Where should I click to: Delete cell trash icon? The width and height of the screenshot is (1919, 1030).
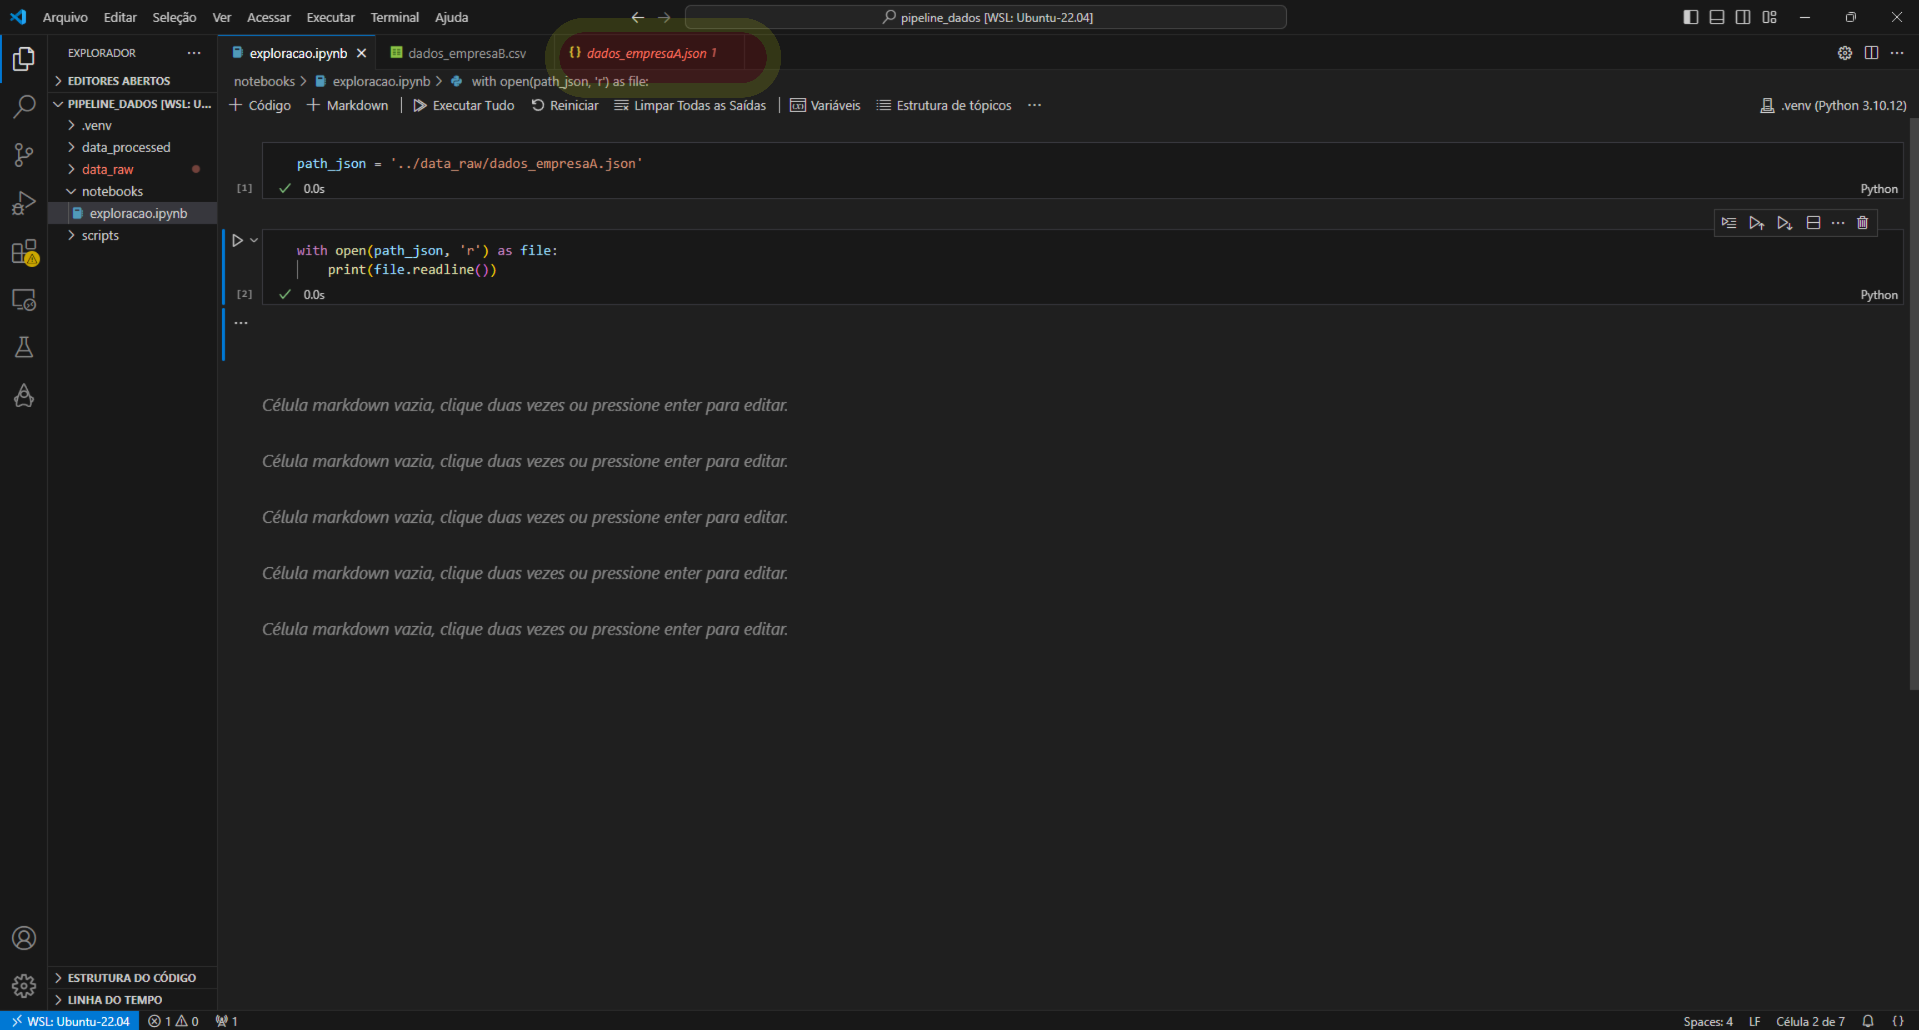pyautogui.click(x=1863, y=223)
